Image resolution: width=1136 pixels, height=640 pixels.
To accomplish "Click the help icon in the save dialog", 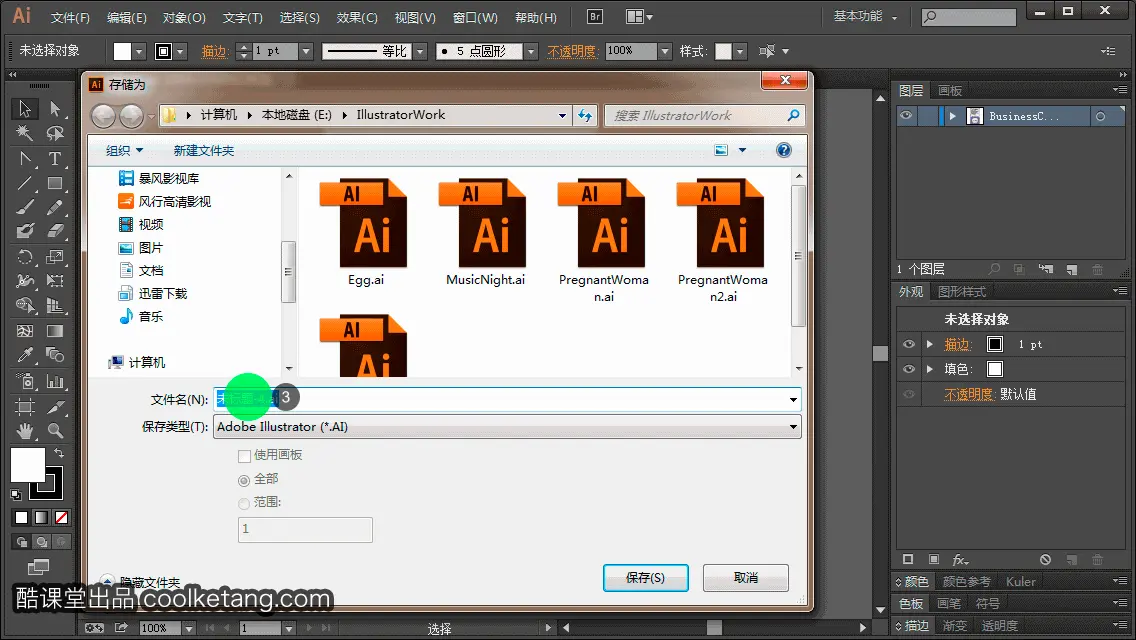I will tap(783, 150).
